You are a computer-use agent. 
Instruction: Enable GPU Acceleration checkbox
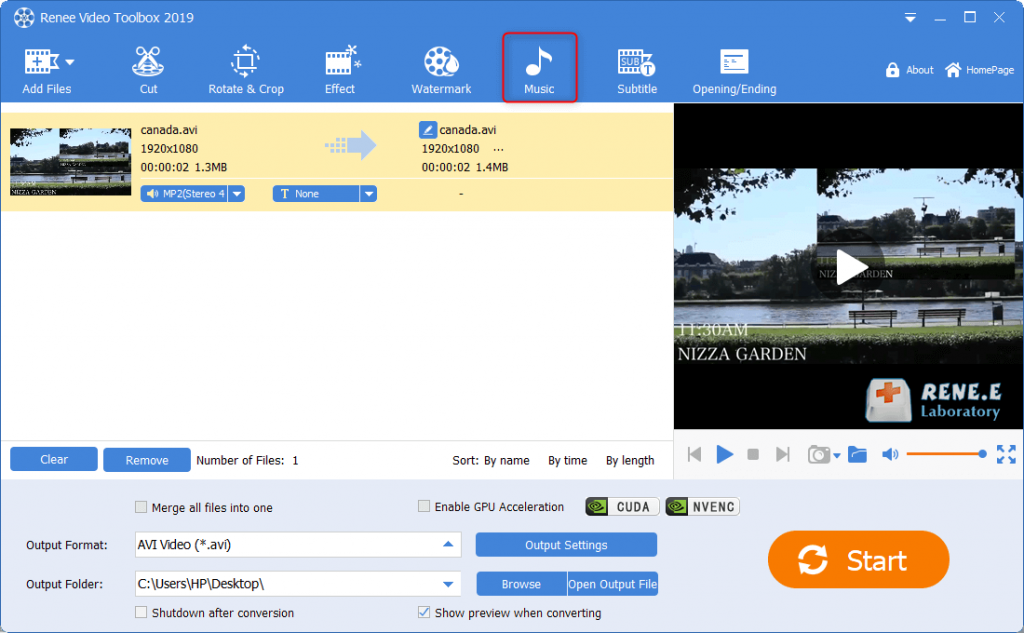pyautogui.click(x=424, y=506)
